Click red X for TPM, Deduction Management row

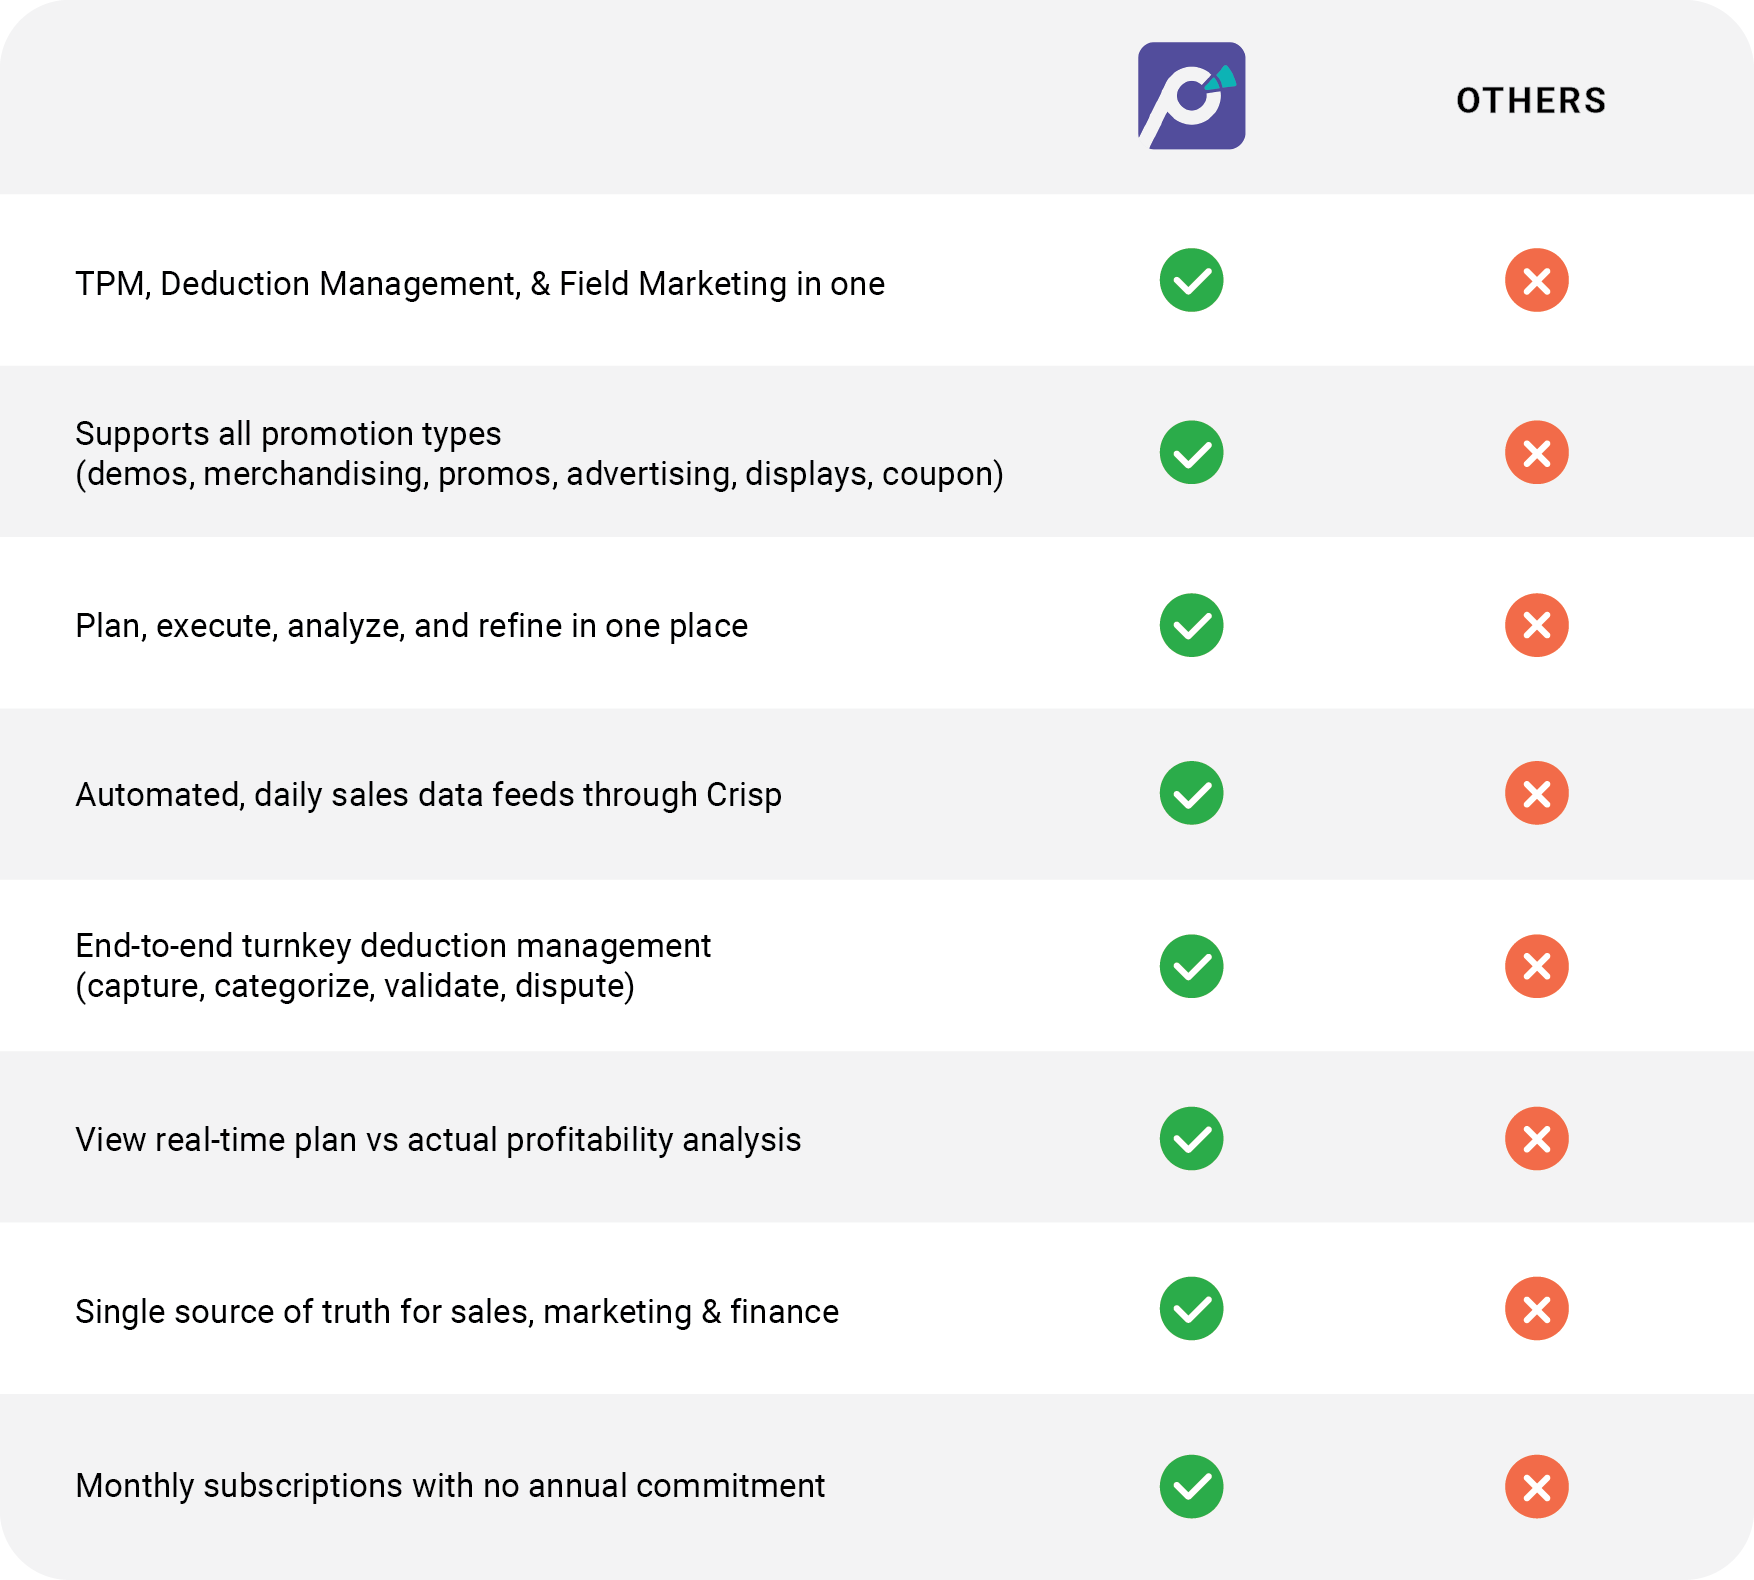pos(1536,280)
